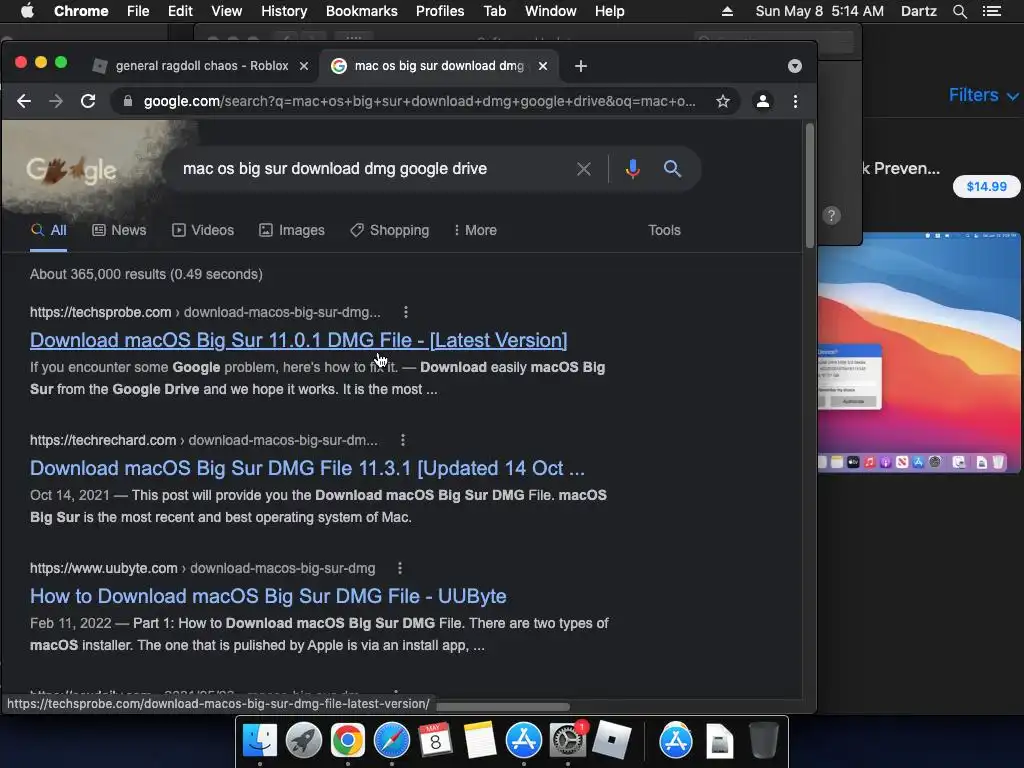Clear the Google search box with X
This screenshot has width=1024, height=768.
point(584,169)
